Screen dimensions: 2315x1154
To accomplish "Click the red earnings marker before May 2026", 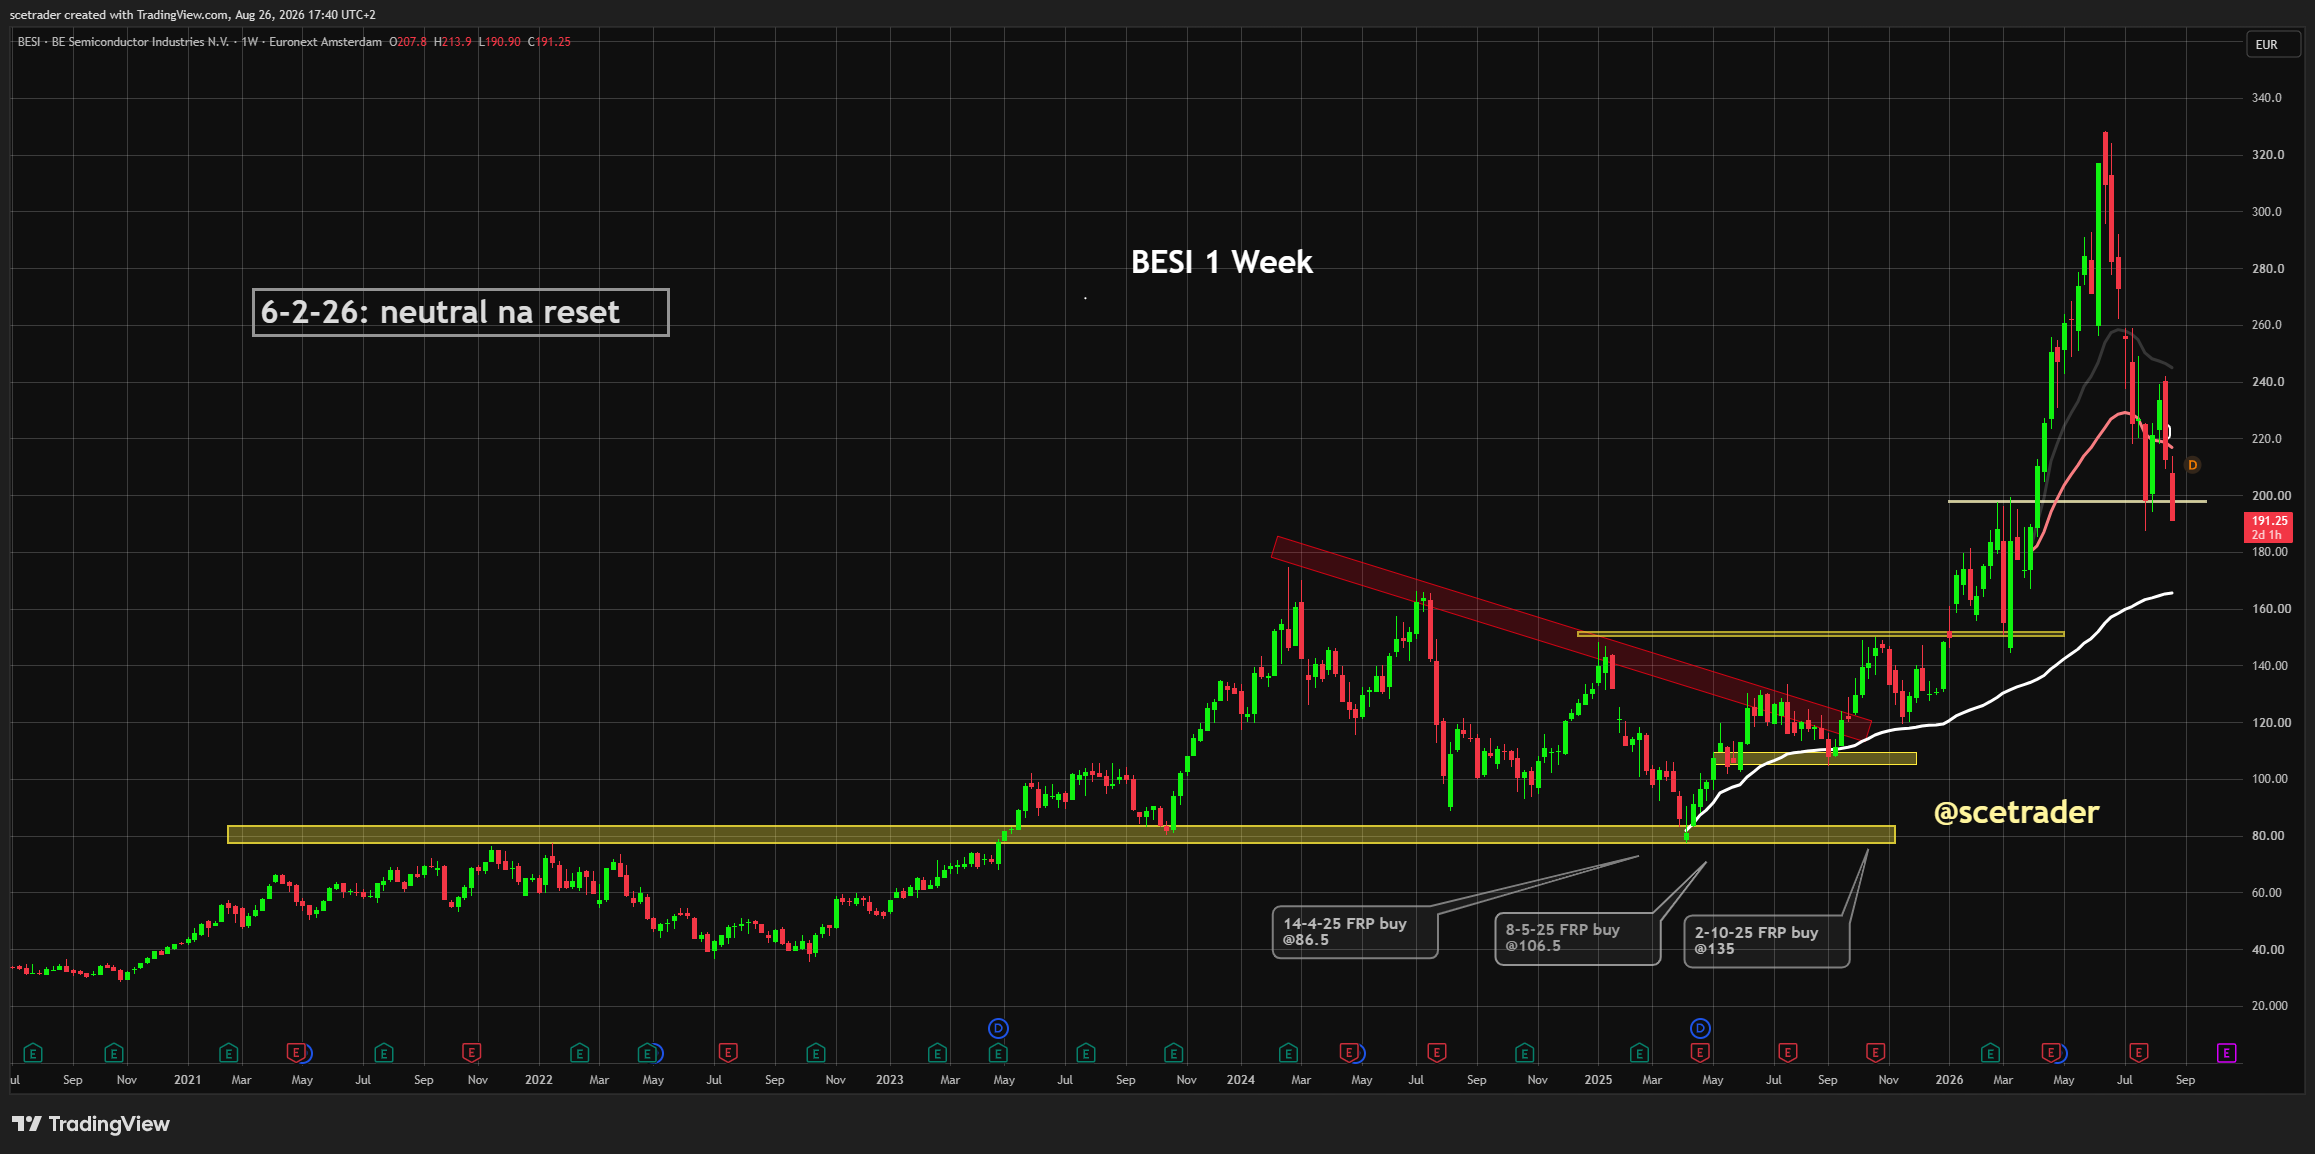I will click(2051, 1052).
